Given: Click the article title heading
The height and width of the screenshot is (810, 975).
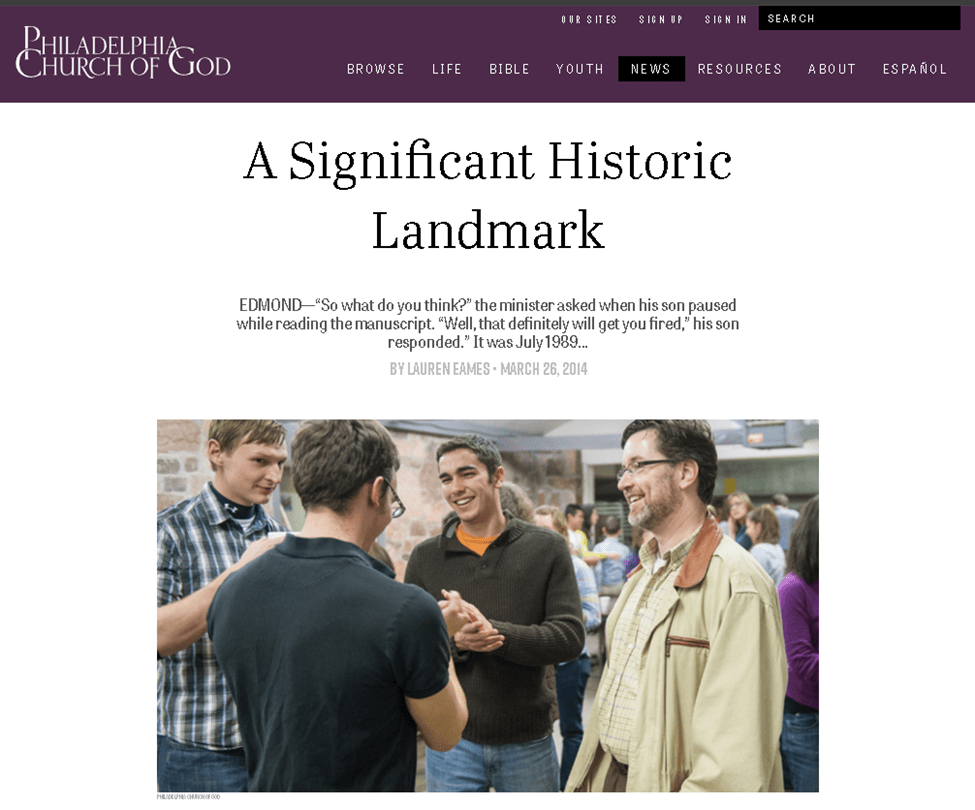Looking at the screenshot, I should (488, 195).
